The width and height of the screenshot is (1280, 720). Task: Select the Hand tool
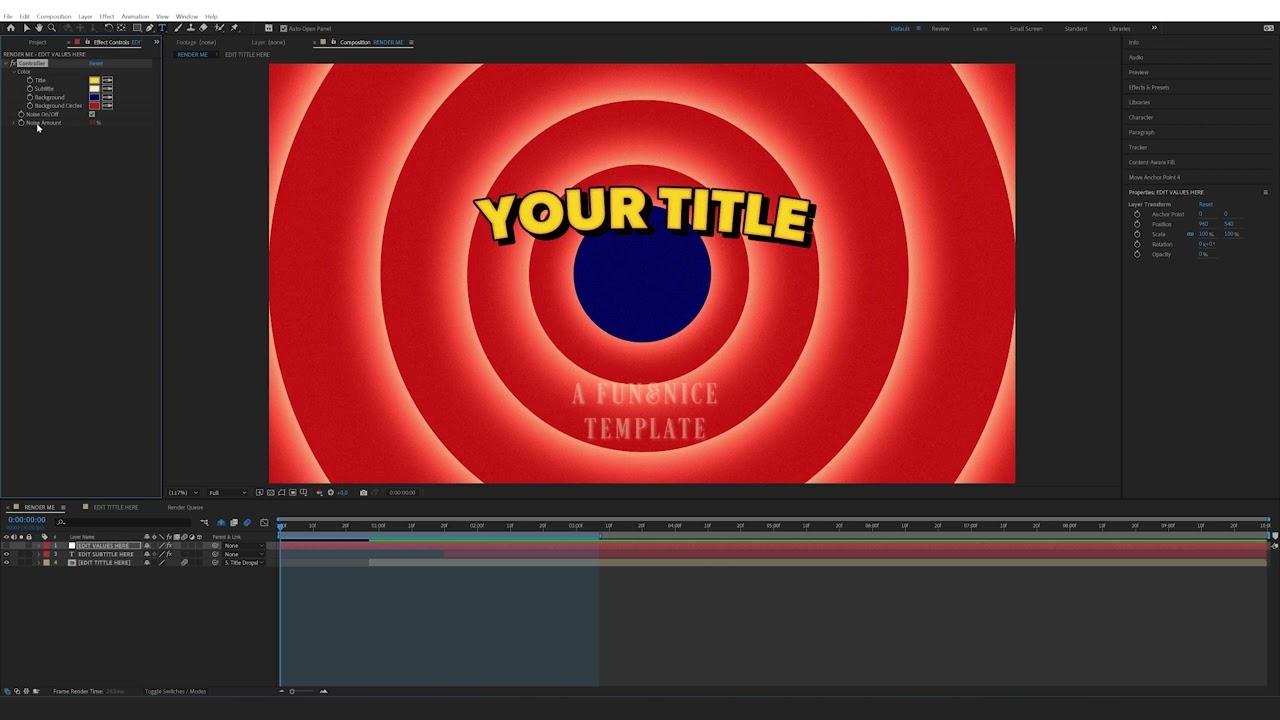click(39, 28)
